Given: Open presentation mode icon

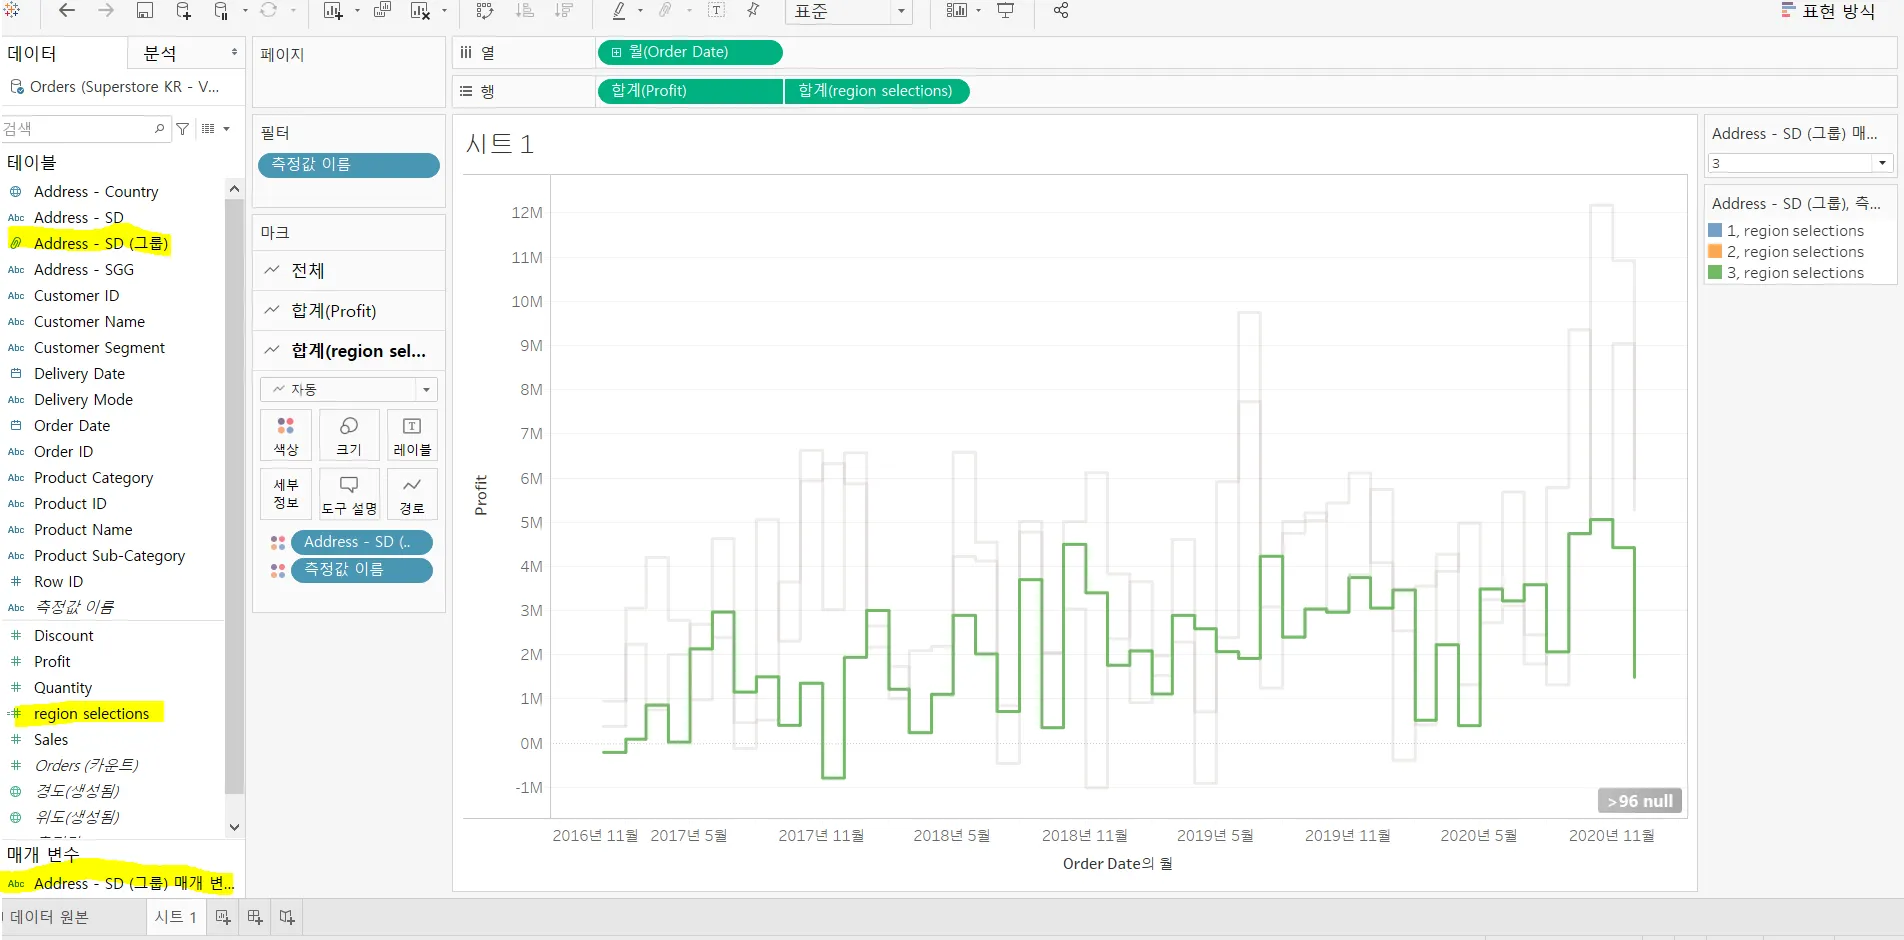Looking at the screenshot, I should pyautogui.click(x=1006, y=10).
